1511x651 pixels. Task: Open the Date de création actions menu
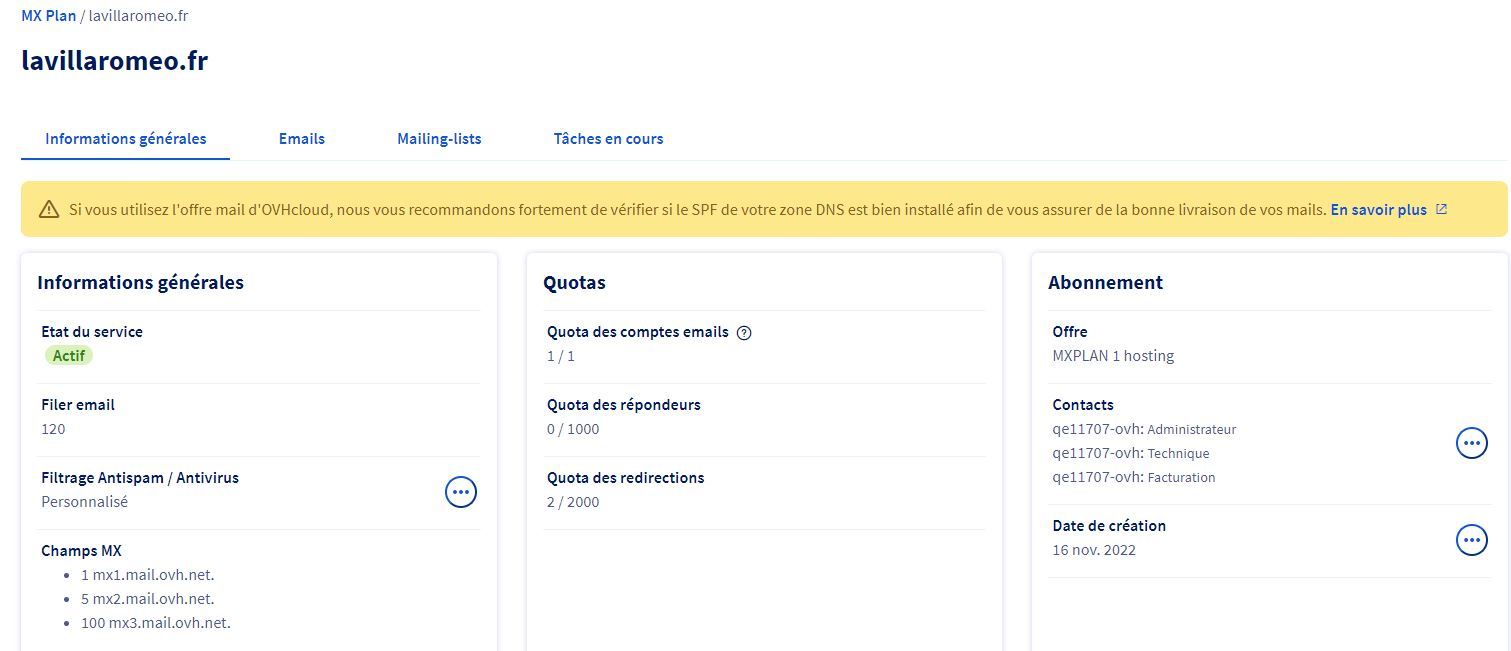pyautogui.click(x=1471, y=540)
